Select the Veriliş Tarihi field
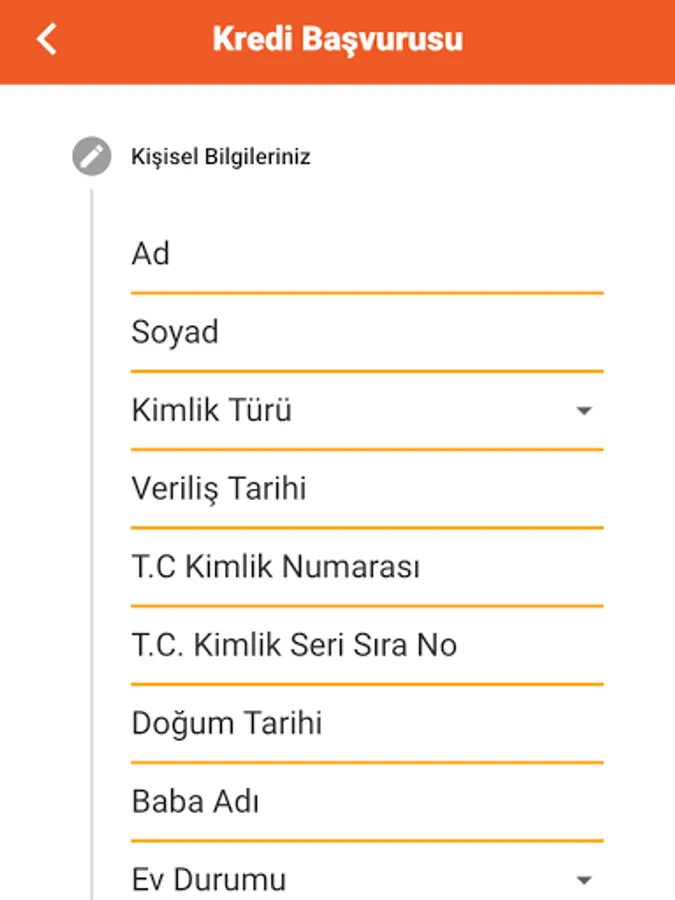 coord(366,489)
